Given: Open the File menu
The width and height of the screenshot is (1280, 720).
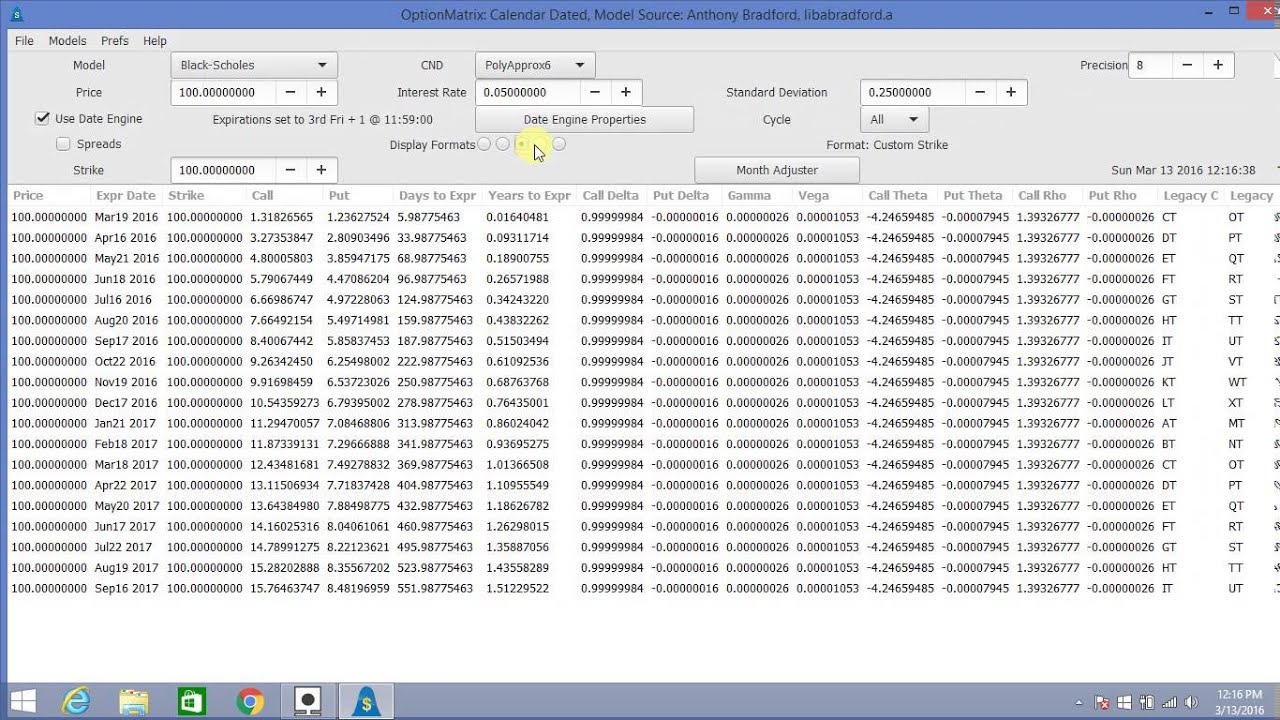Looking at the screenshot, I should pos(25,41).
